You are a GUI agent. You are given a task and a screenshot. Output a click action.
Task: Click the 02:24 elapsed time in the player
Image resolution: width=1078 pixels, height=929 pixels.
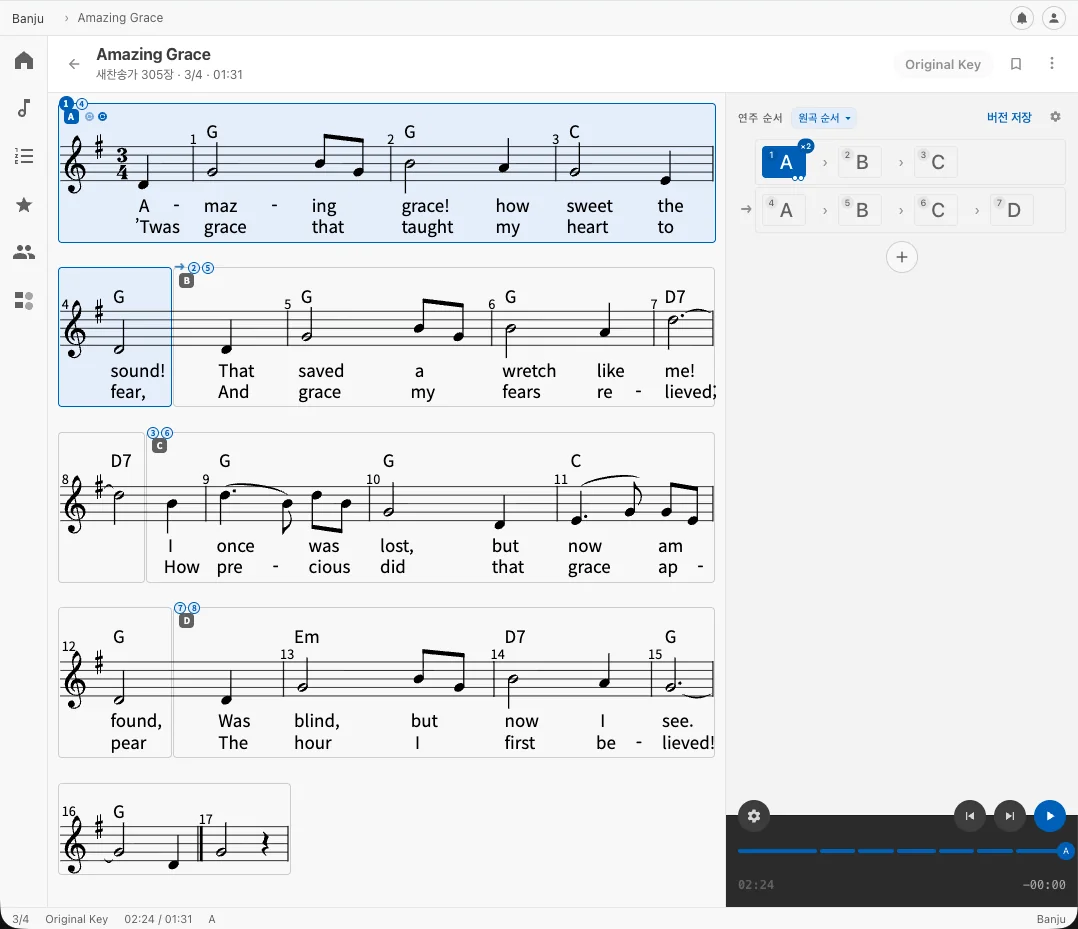[756, 885]
